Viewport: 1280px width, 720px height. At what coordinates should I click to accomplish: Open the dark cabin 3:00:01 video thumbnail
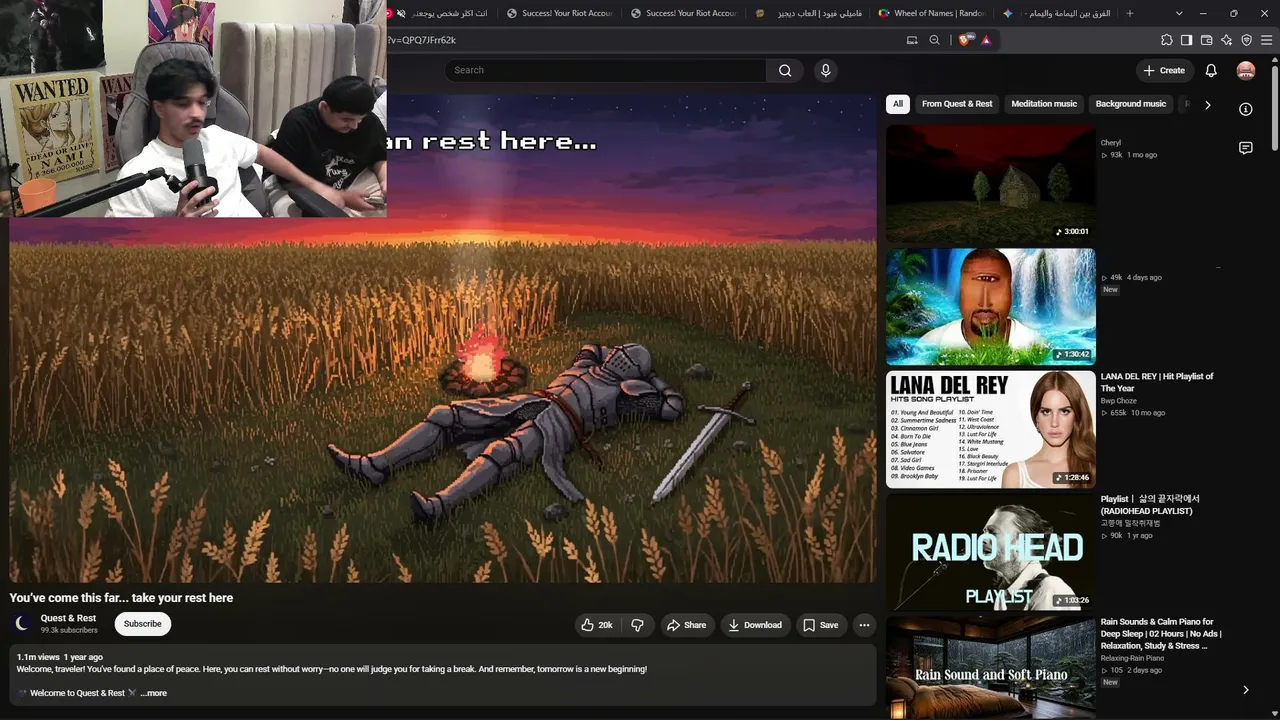pyautogui.click(x=991, y=183)
